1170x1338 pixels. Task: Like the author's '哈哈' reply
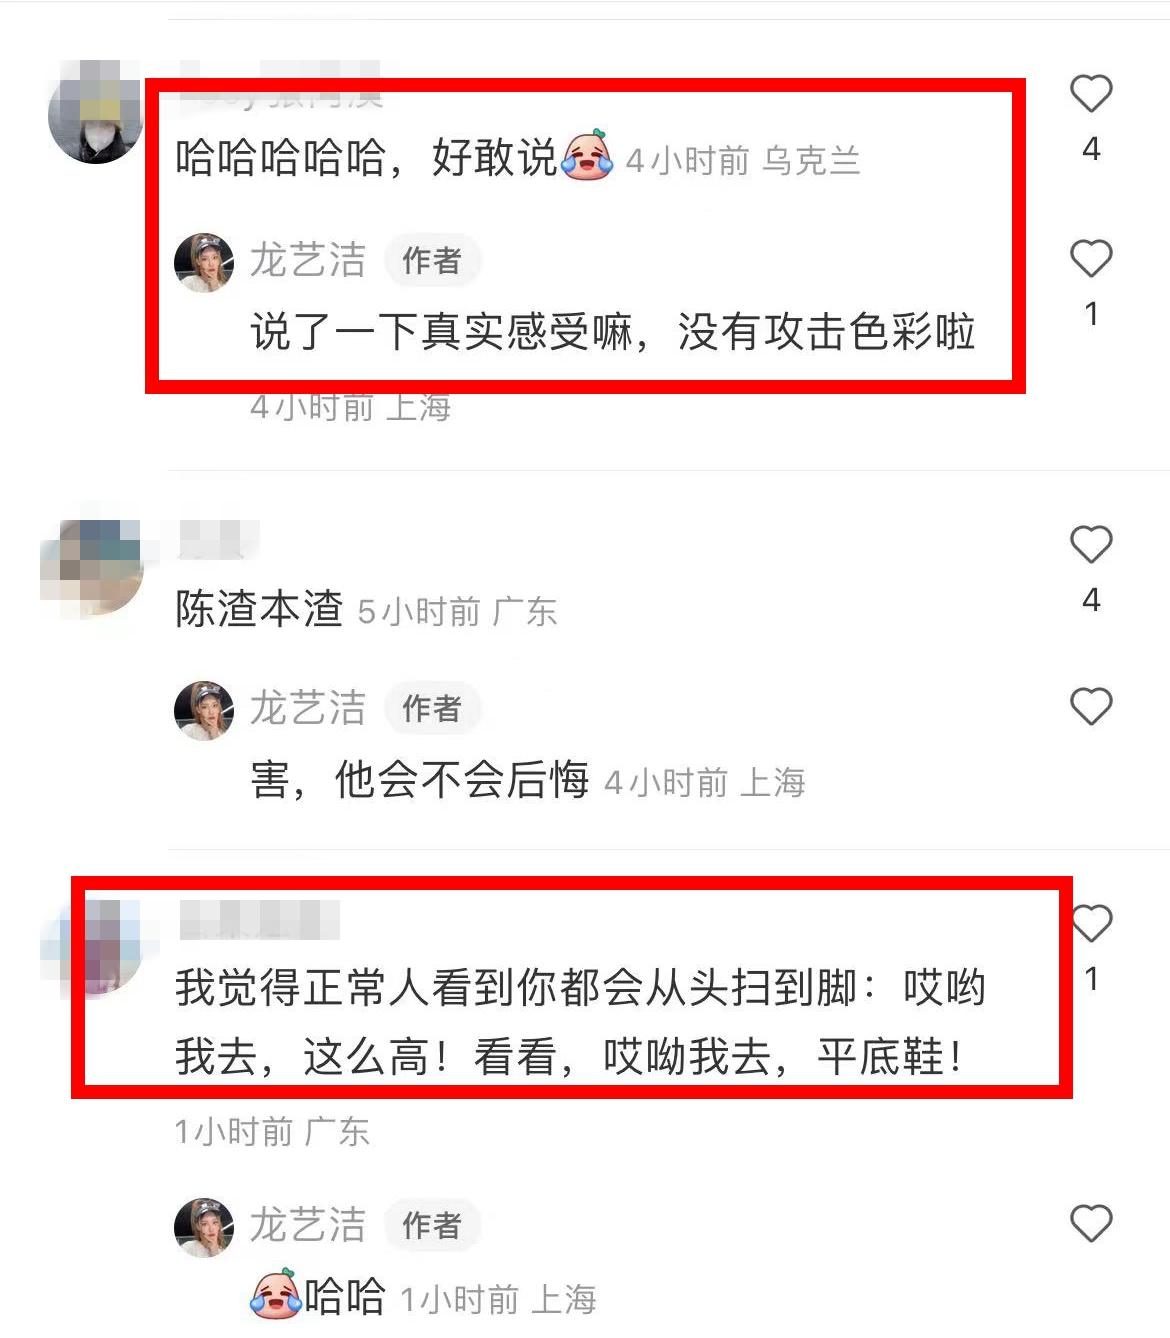tap(1091, 1224)
